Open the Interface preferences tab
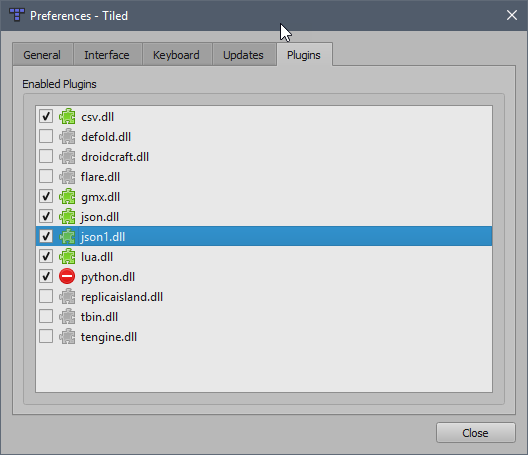Viewport: 528px width, 455px height. click(107, 55)
